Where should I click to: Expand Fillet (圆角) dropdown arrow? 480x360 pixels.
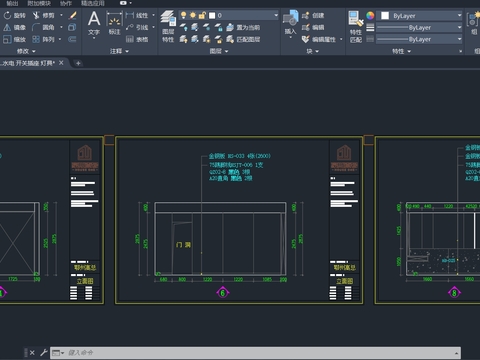point(61,27)
